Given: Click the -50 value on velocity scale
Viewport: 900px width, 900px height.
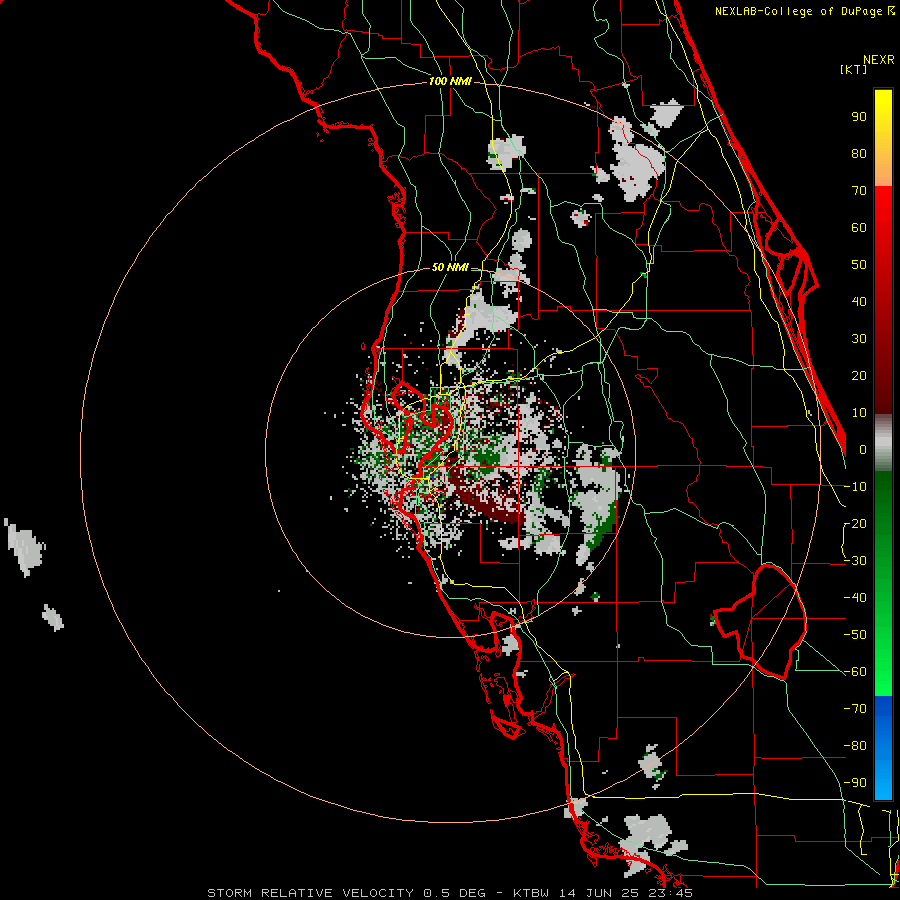Looking at the screenshot, I should tap(855, 635).
